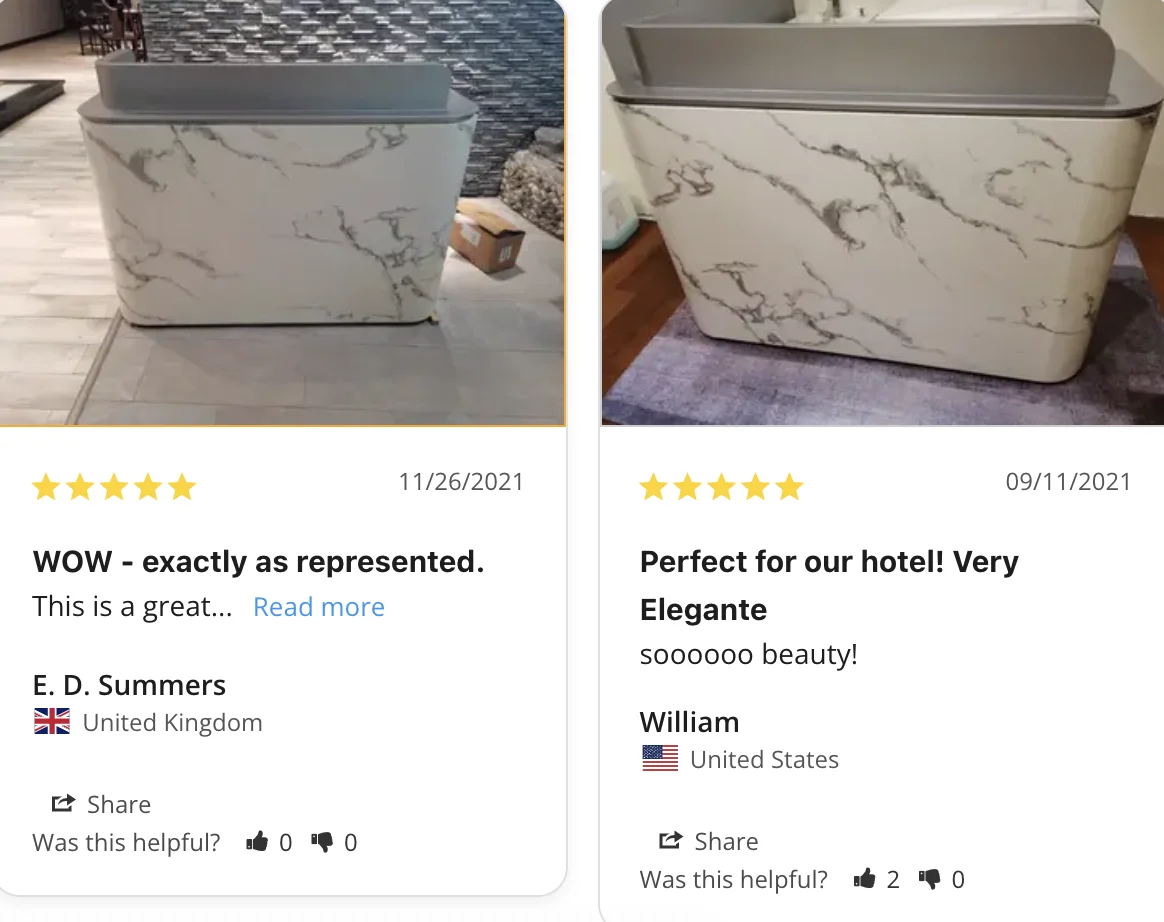
Task: Click share arrow icon on Summers review
Action: 63,803
